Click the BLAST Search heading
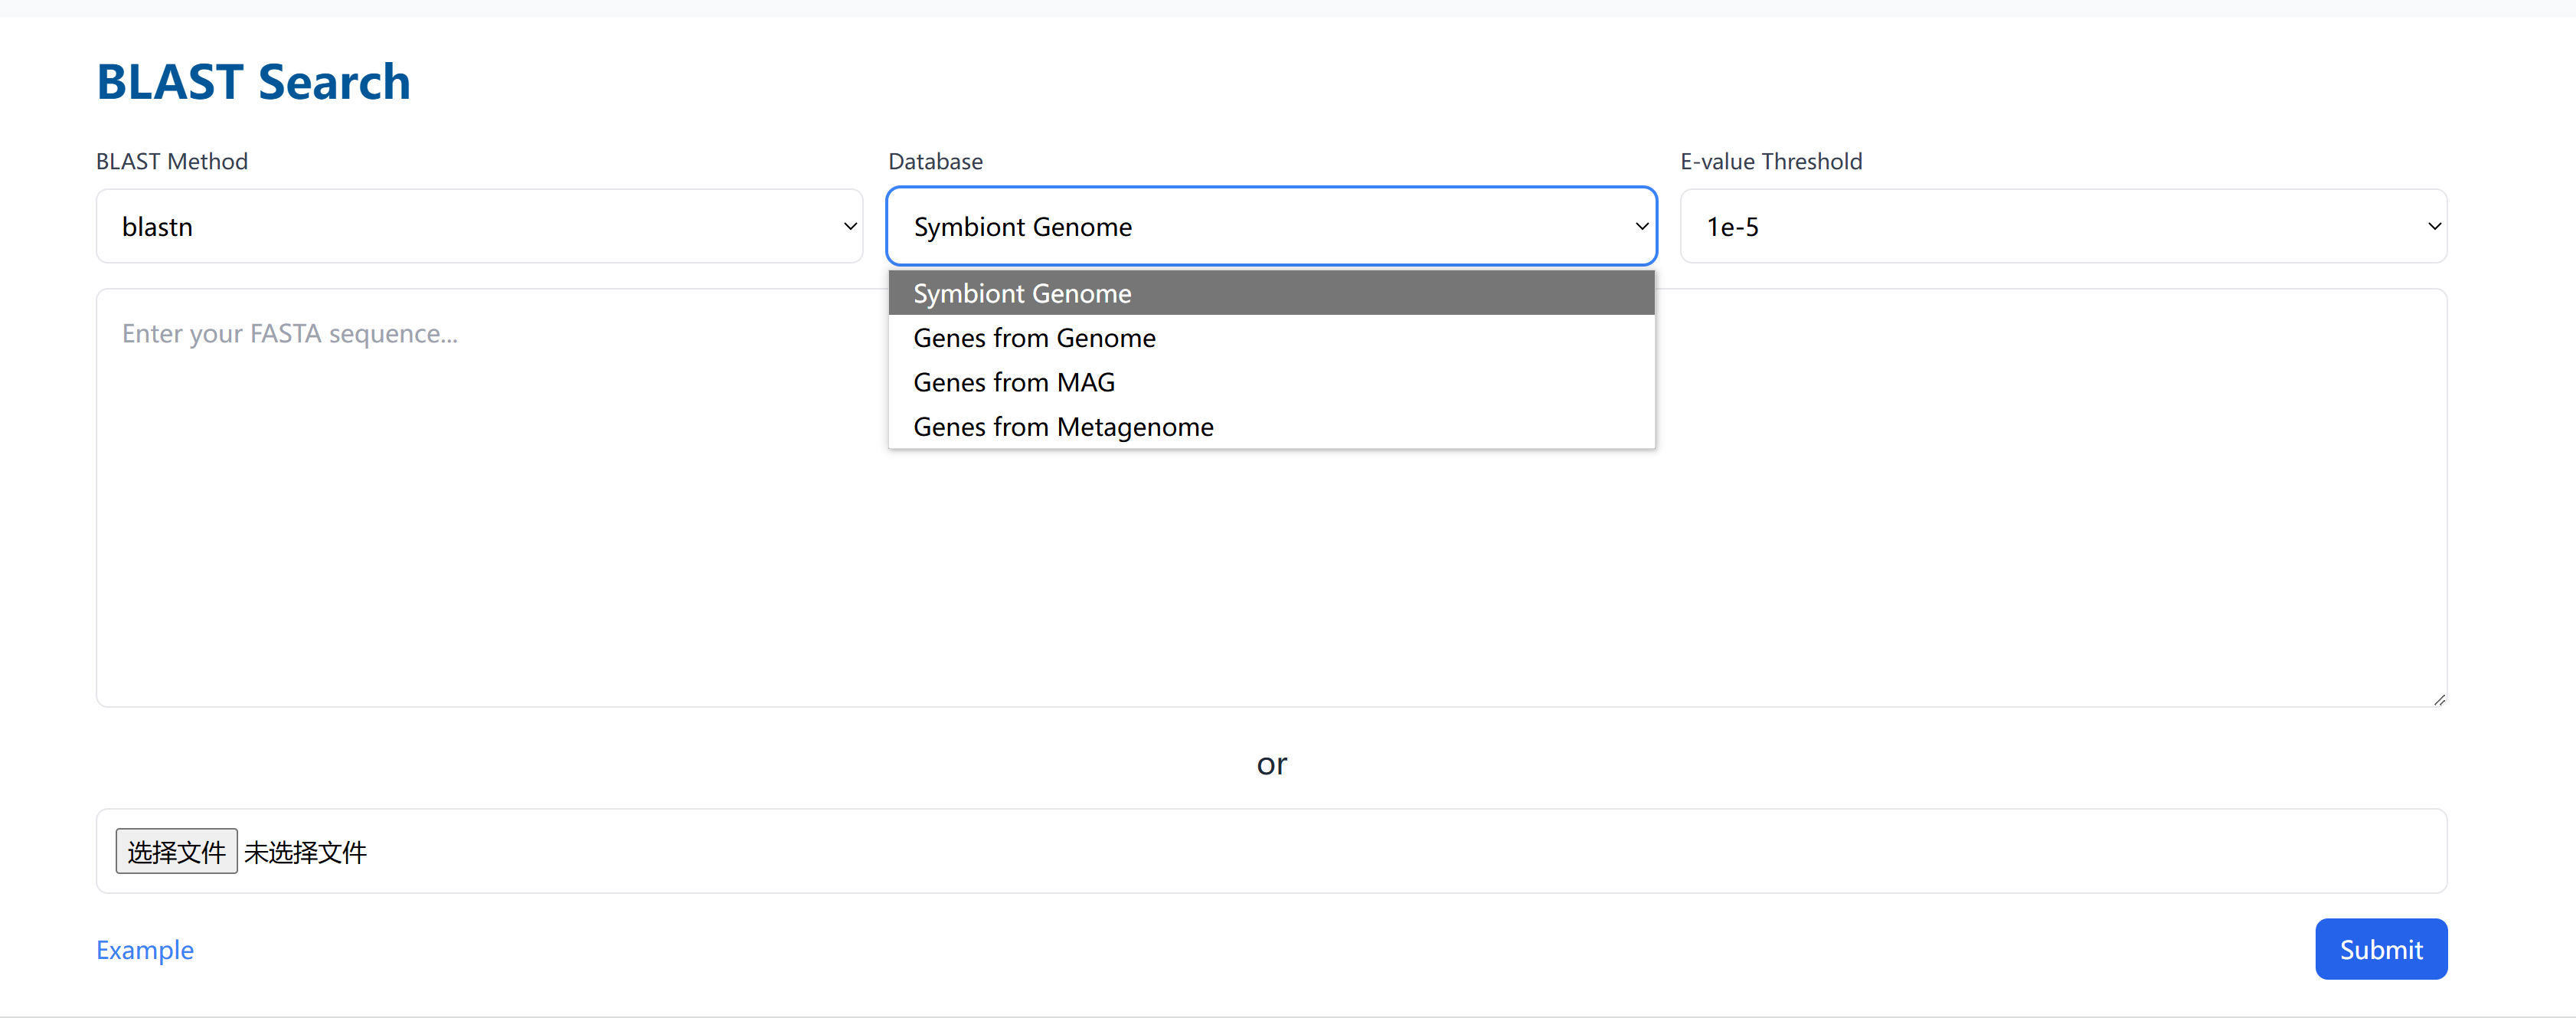The height and width of the screenshot is (1018, 2576). pos(253,81)
